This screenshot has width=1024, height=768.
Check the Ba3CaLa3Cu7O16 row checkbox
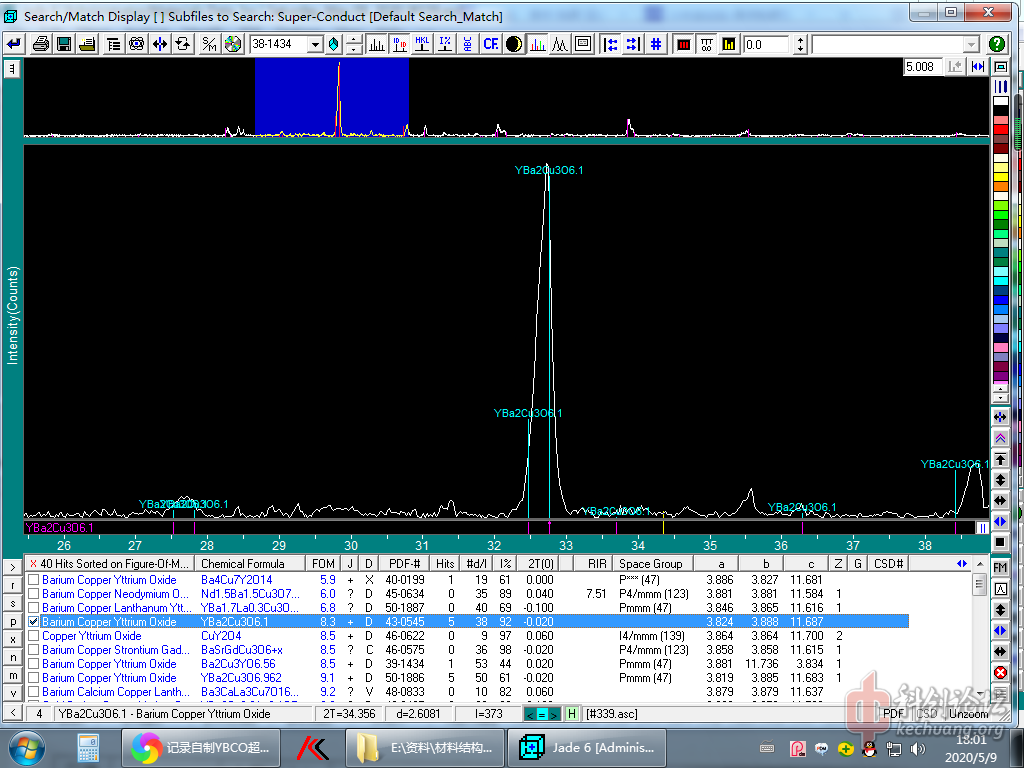click(x=33, y=692)
